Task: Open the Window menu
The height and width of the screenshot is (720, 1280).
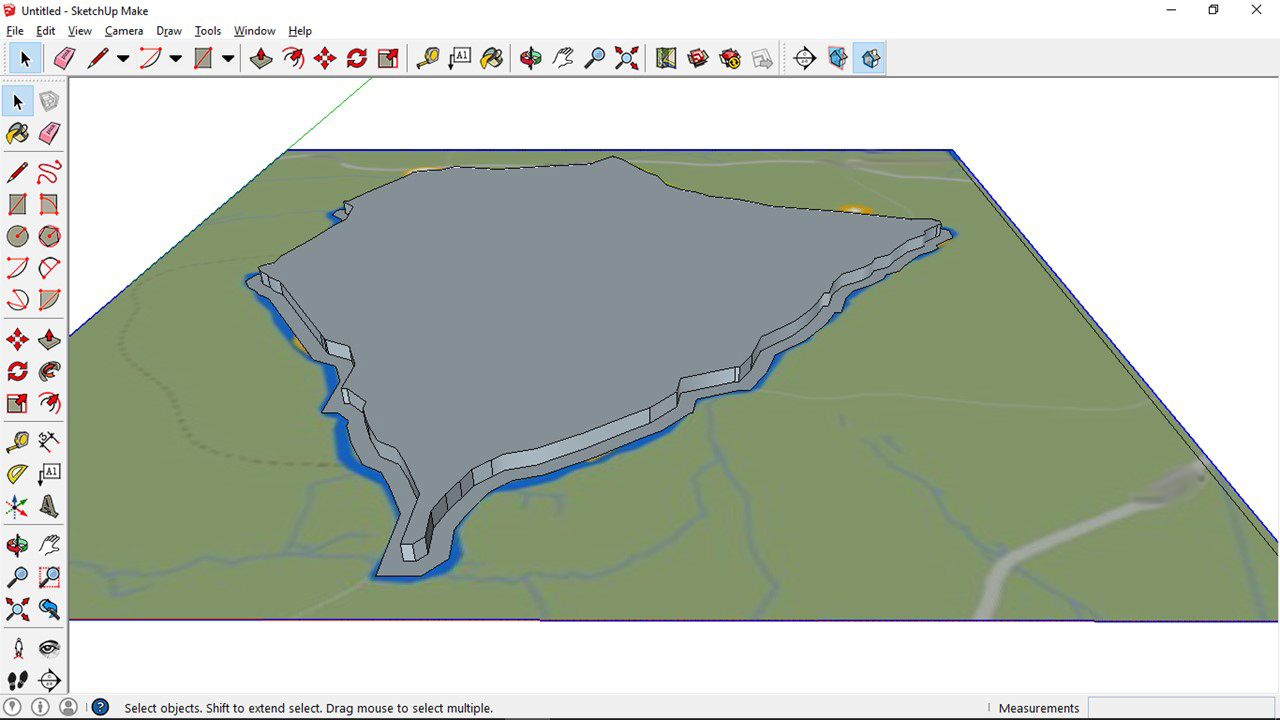Action: pos(255,31)
